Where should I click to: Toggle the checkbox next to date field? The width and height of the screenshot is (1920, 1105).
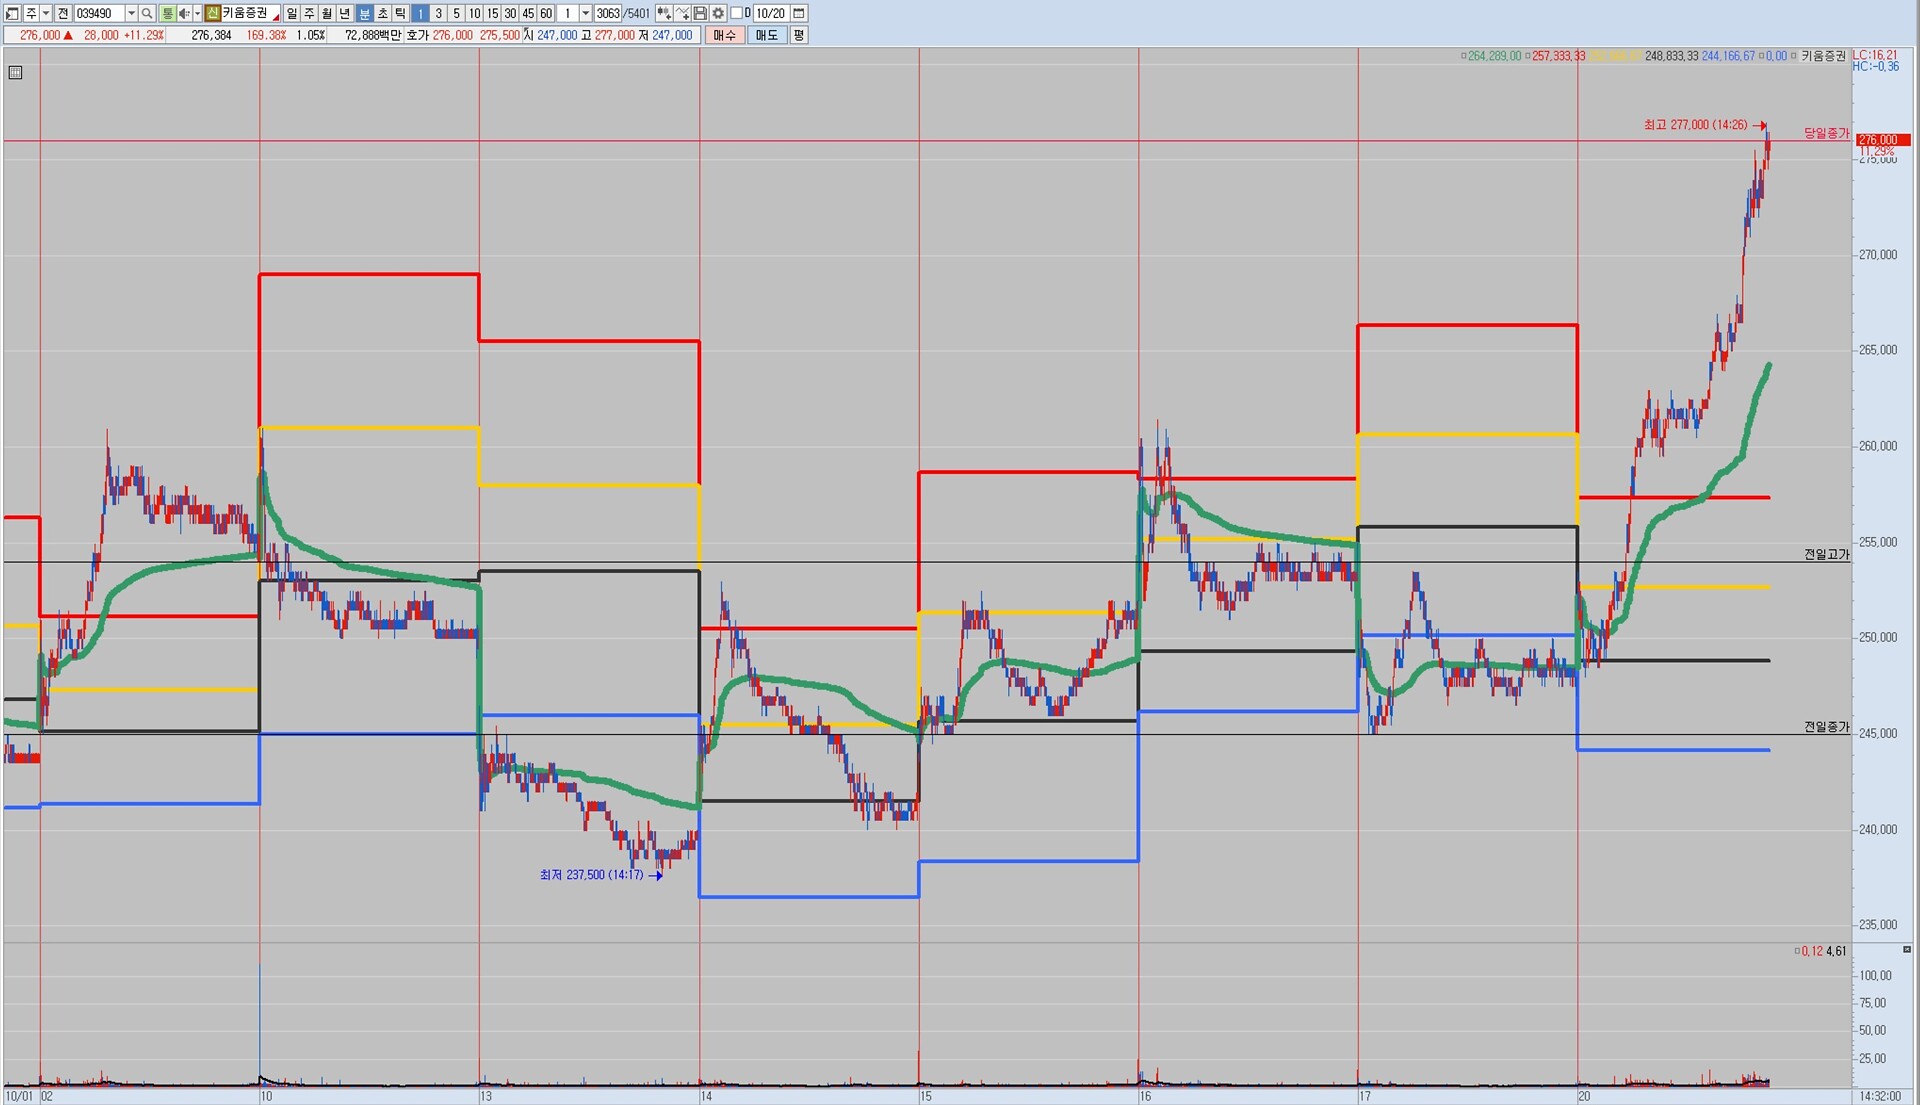tap(737, 13)
